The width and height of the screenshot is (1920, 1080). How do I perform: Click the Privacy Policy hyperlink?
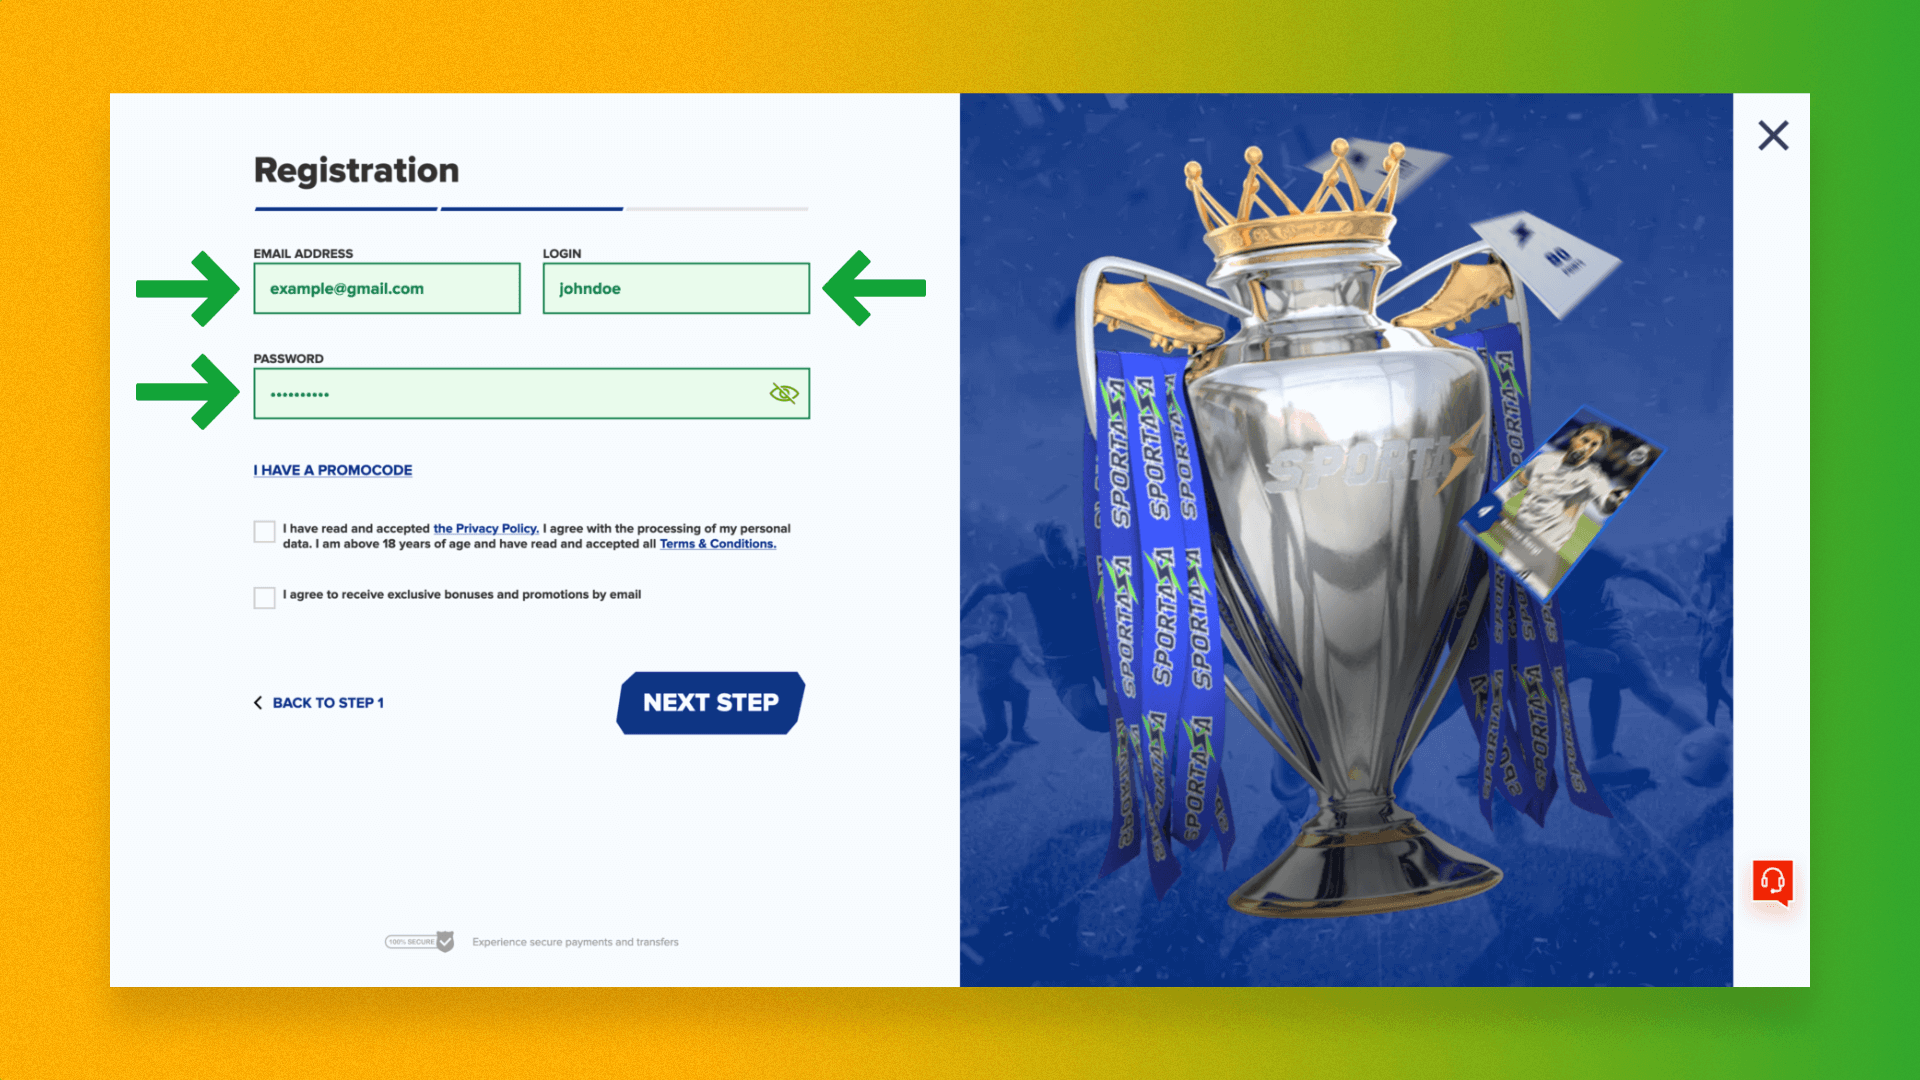(x=484, y=527)
